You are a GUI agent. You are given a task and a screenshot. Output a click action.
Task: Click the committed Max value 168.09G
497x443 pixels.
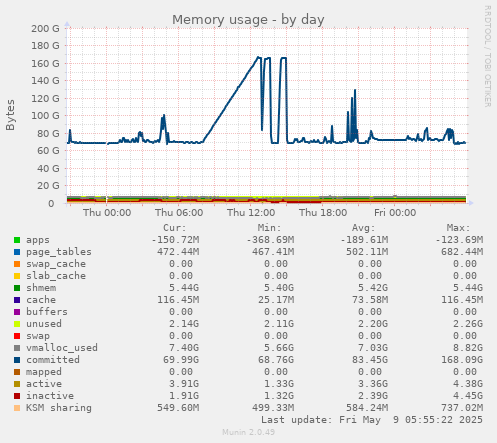click(462, 360)
